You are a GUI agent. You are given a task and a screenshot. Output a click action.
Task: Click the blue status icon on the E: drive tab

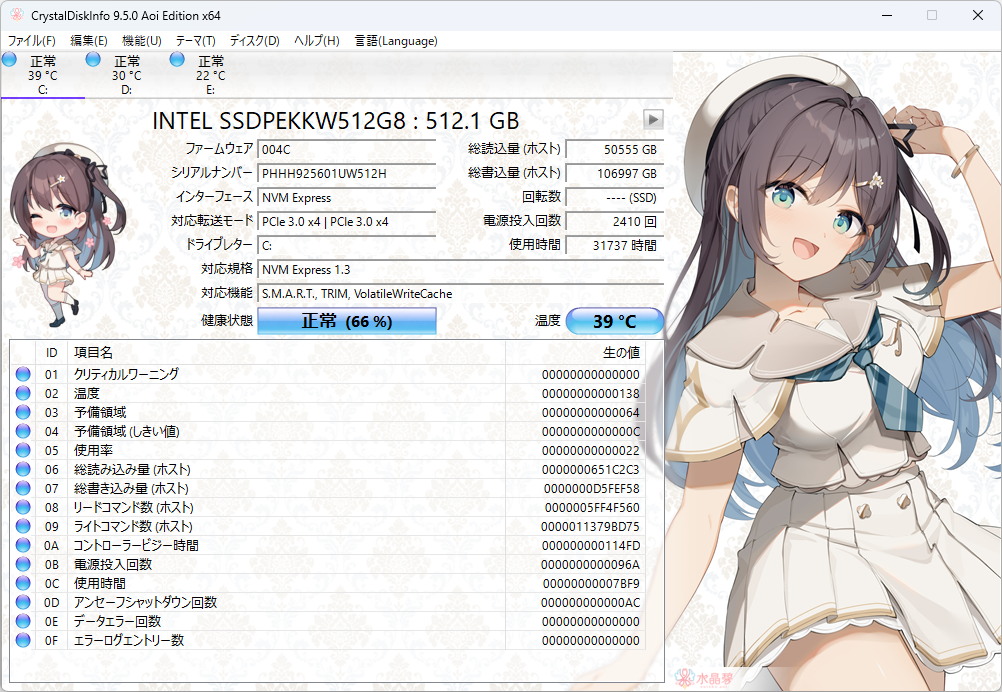(176, 62)
